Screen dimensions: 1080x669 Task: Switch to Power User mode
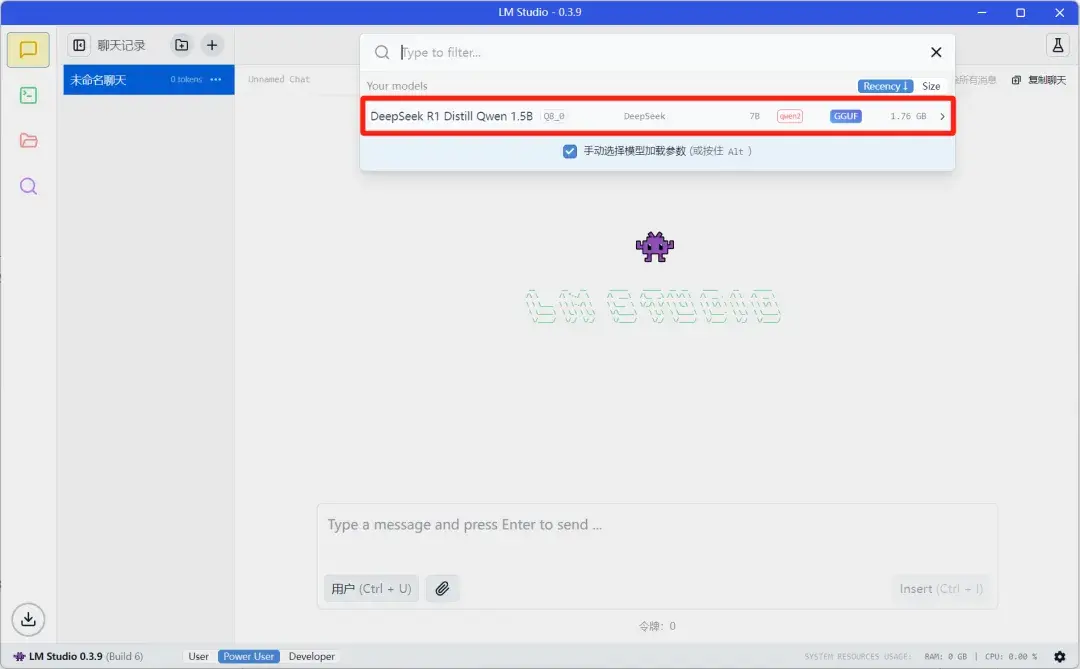[x=249, y=657]
